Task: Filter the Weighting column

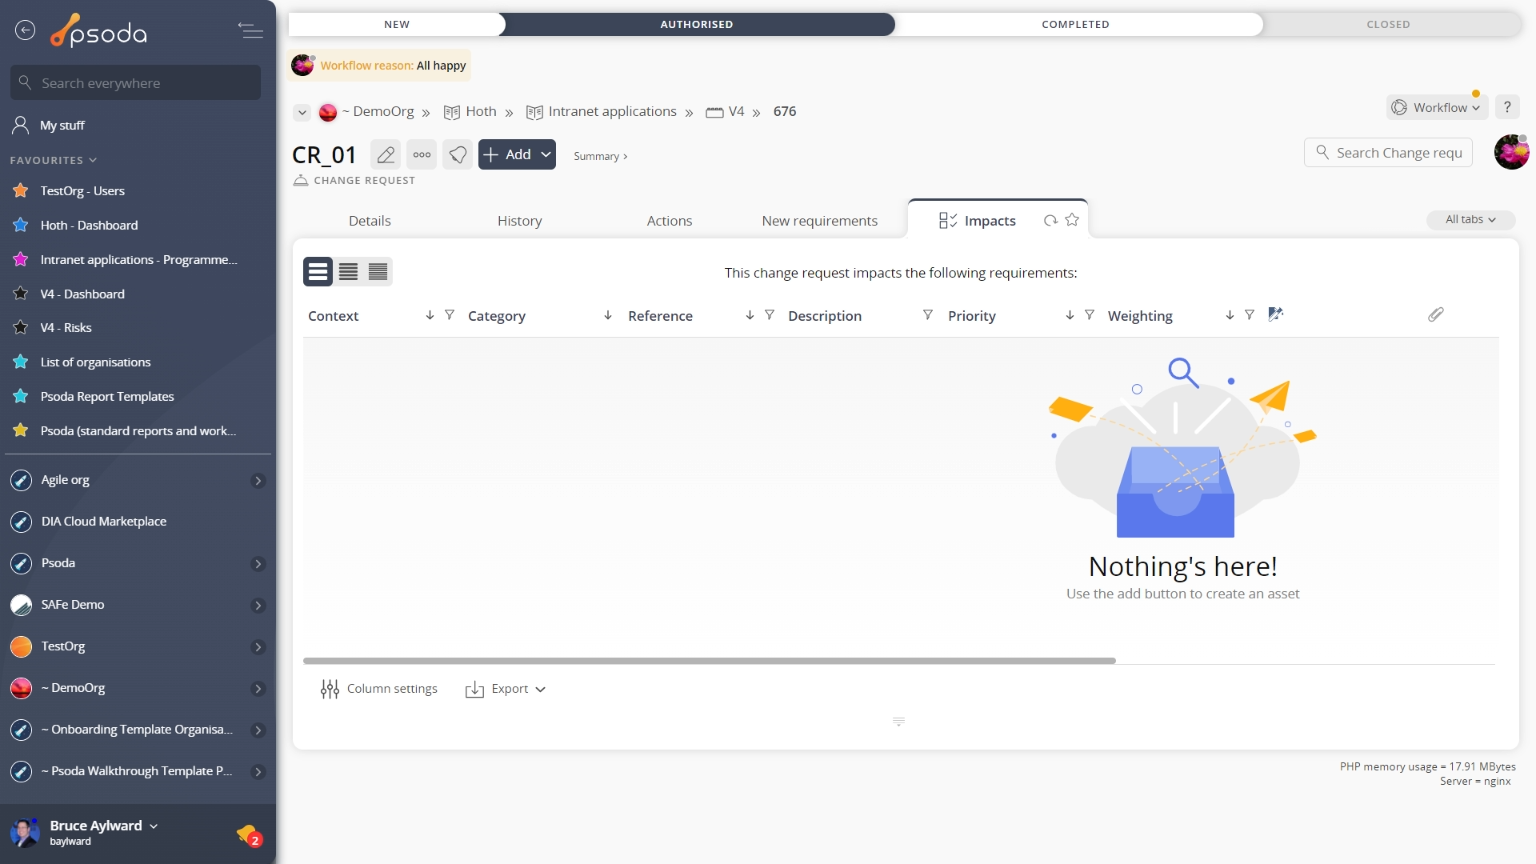Action: click(1250, 315)
